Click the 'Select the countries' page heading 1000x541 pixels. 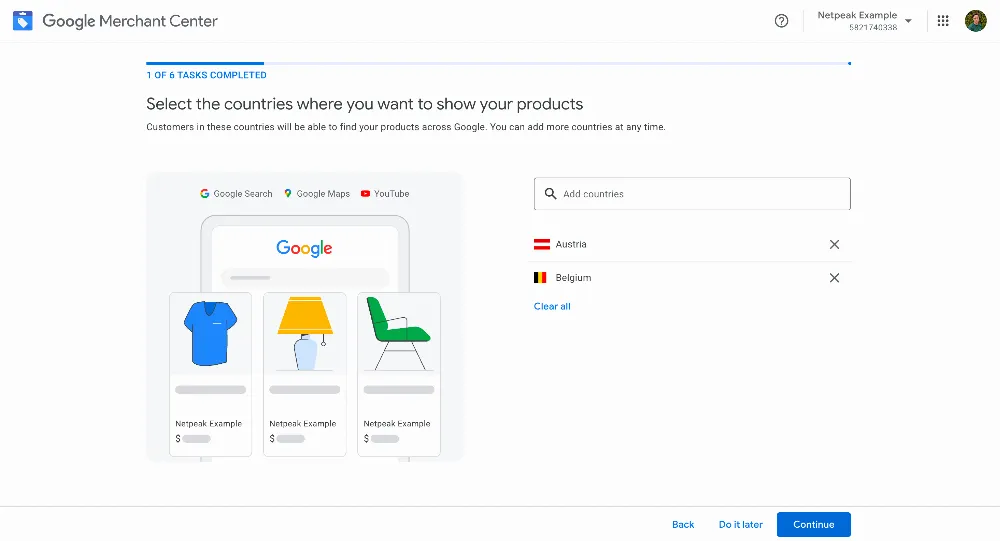(364, 104)
